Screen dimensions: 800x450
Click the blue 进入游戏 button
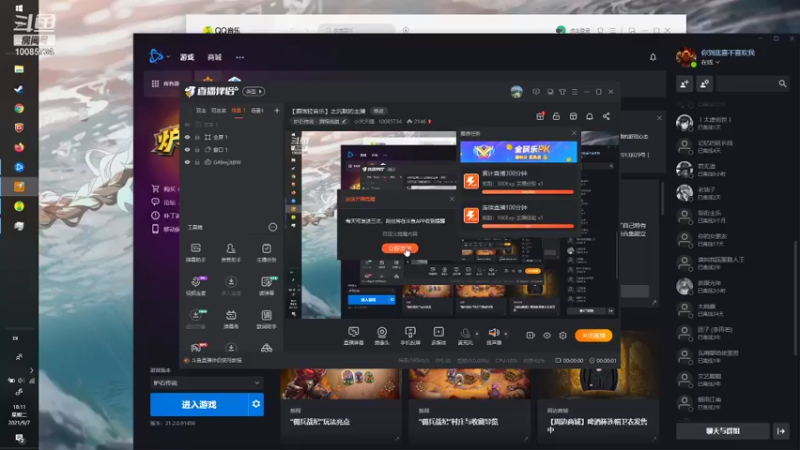click(x=199, y=404)
